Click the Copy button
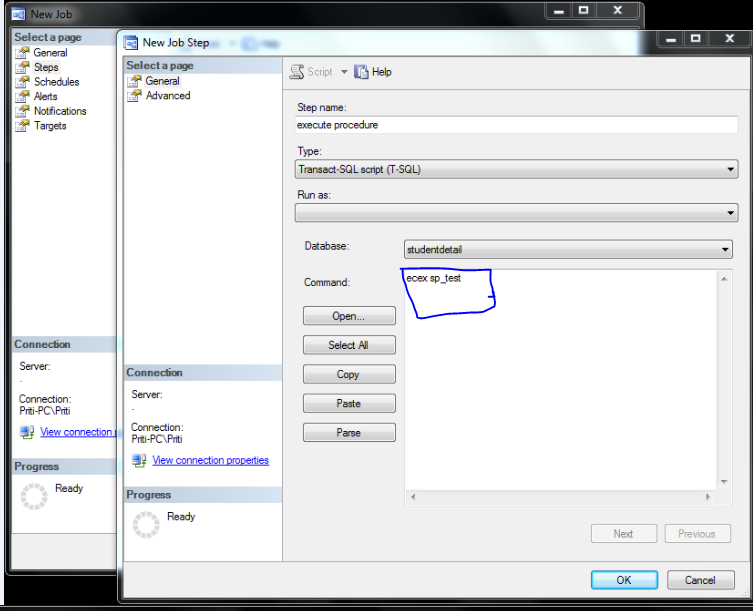 (x=349, y=374)
